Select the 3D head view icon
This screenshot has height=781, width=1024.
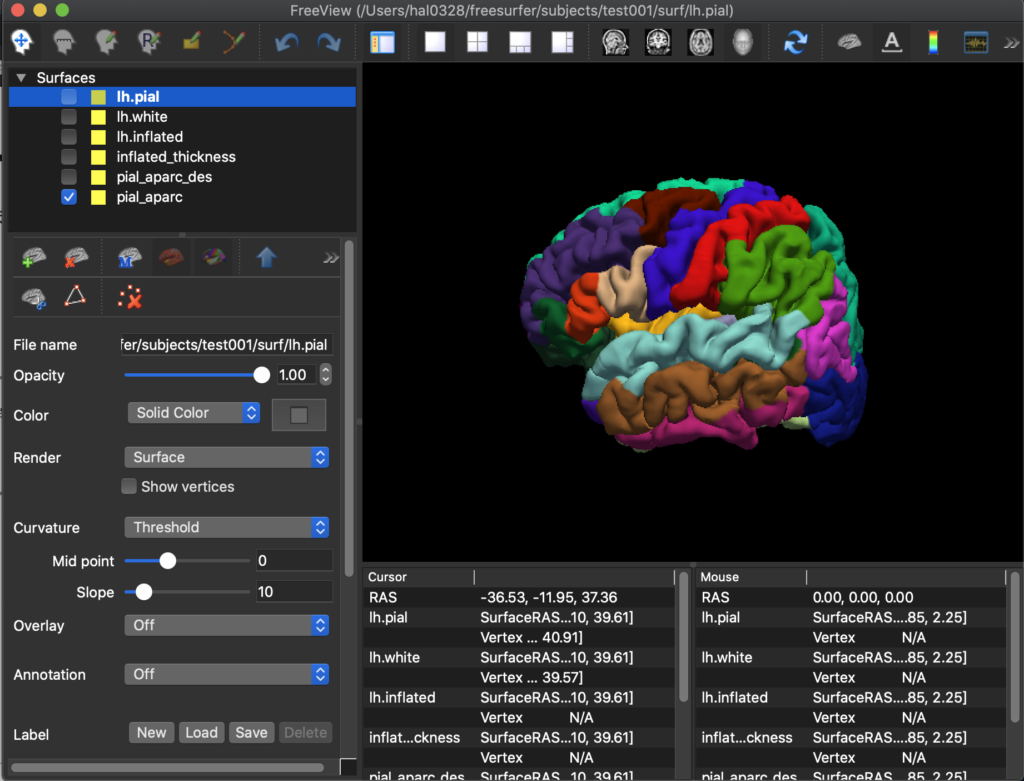pyautogui.click(x=741, y=42)
